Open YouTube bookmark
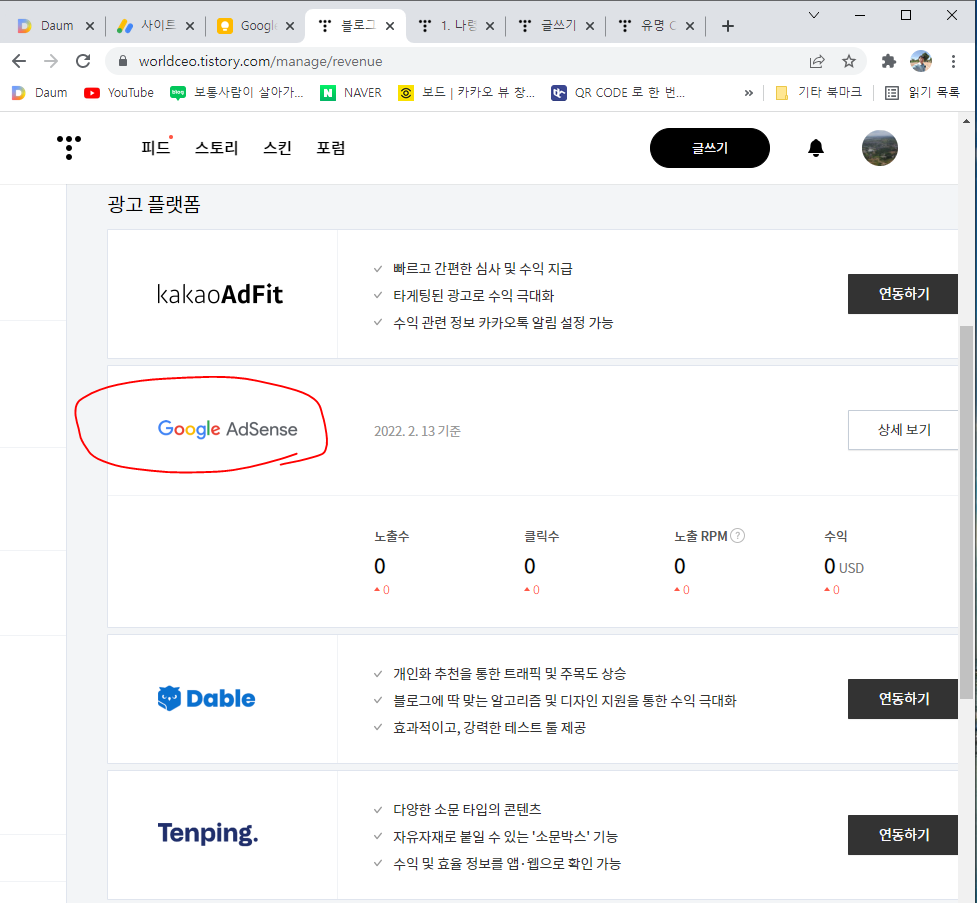This screenshot has width=977, height=903. (118, 93)
